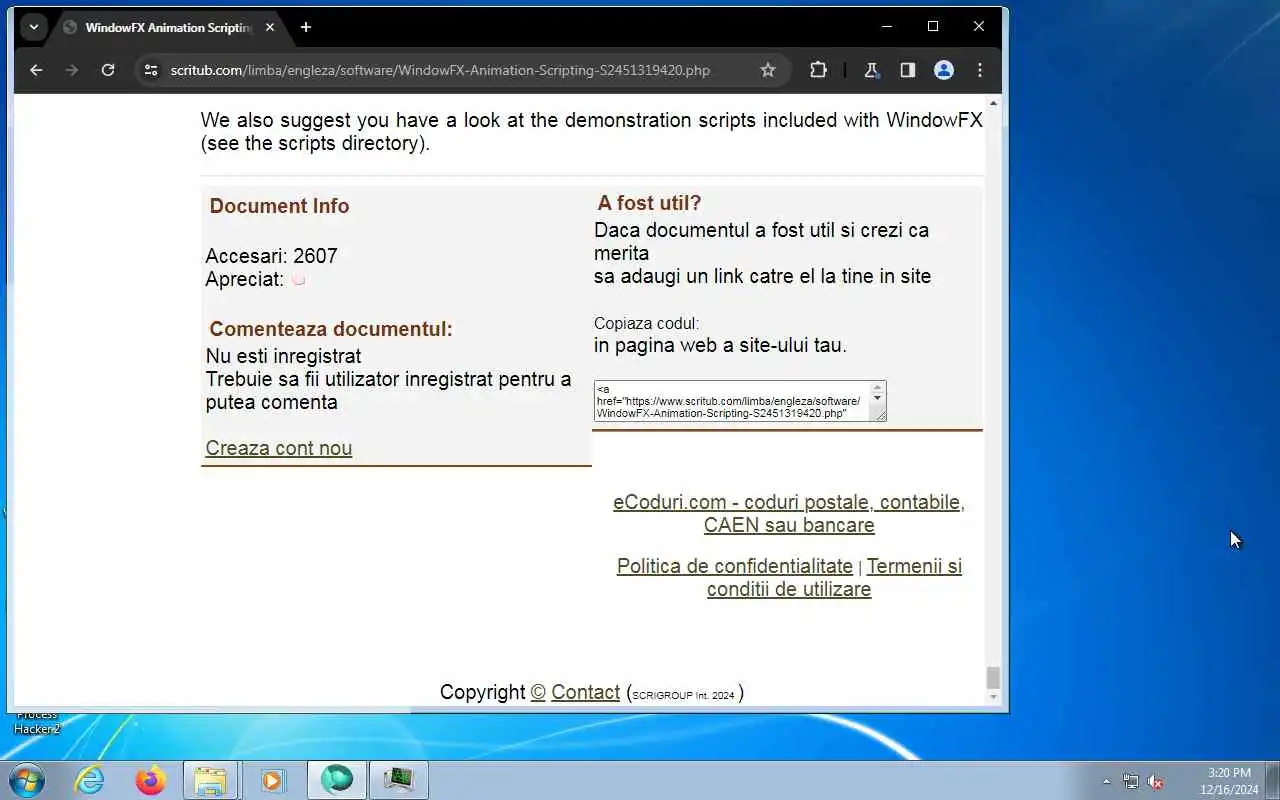Click the 'Copiaza codul:' label
1280x800 pixels.
(646, 323)
